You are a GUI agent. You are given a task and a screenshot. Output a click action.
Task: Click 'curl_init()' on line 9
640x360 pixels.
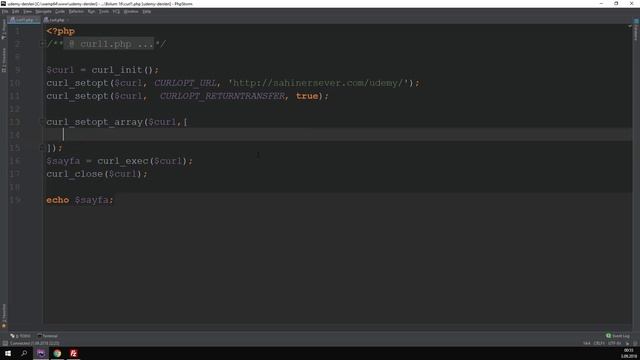point(122,70)
